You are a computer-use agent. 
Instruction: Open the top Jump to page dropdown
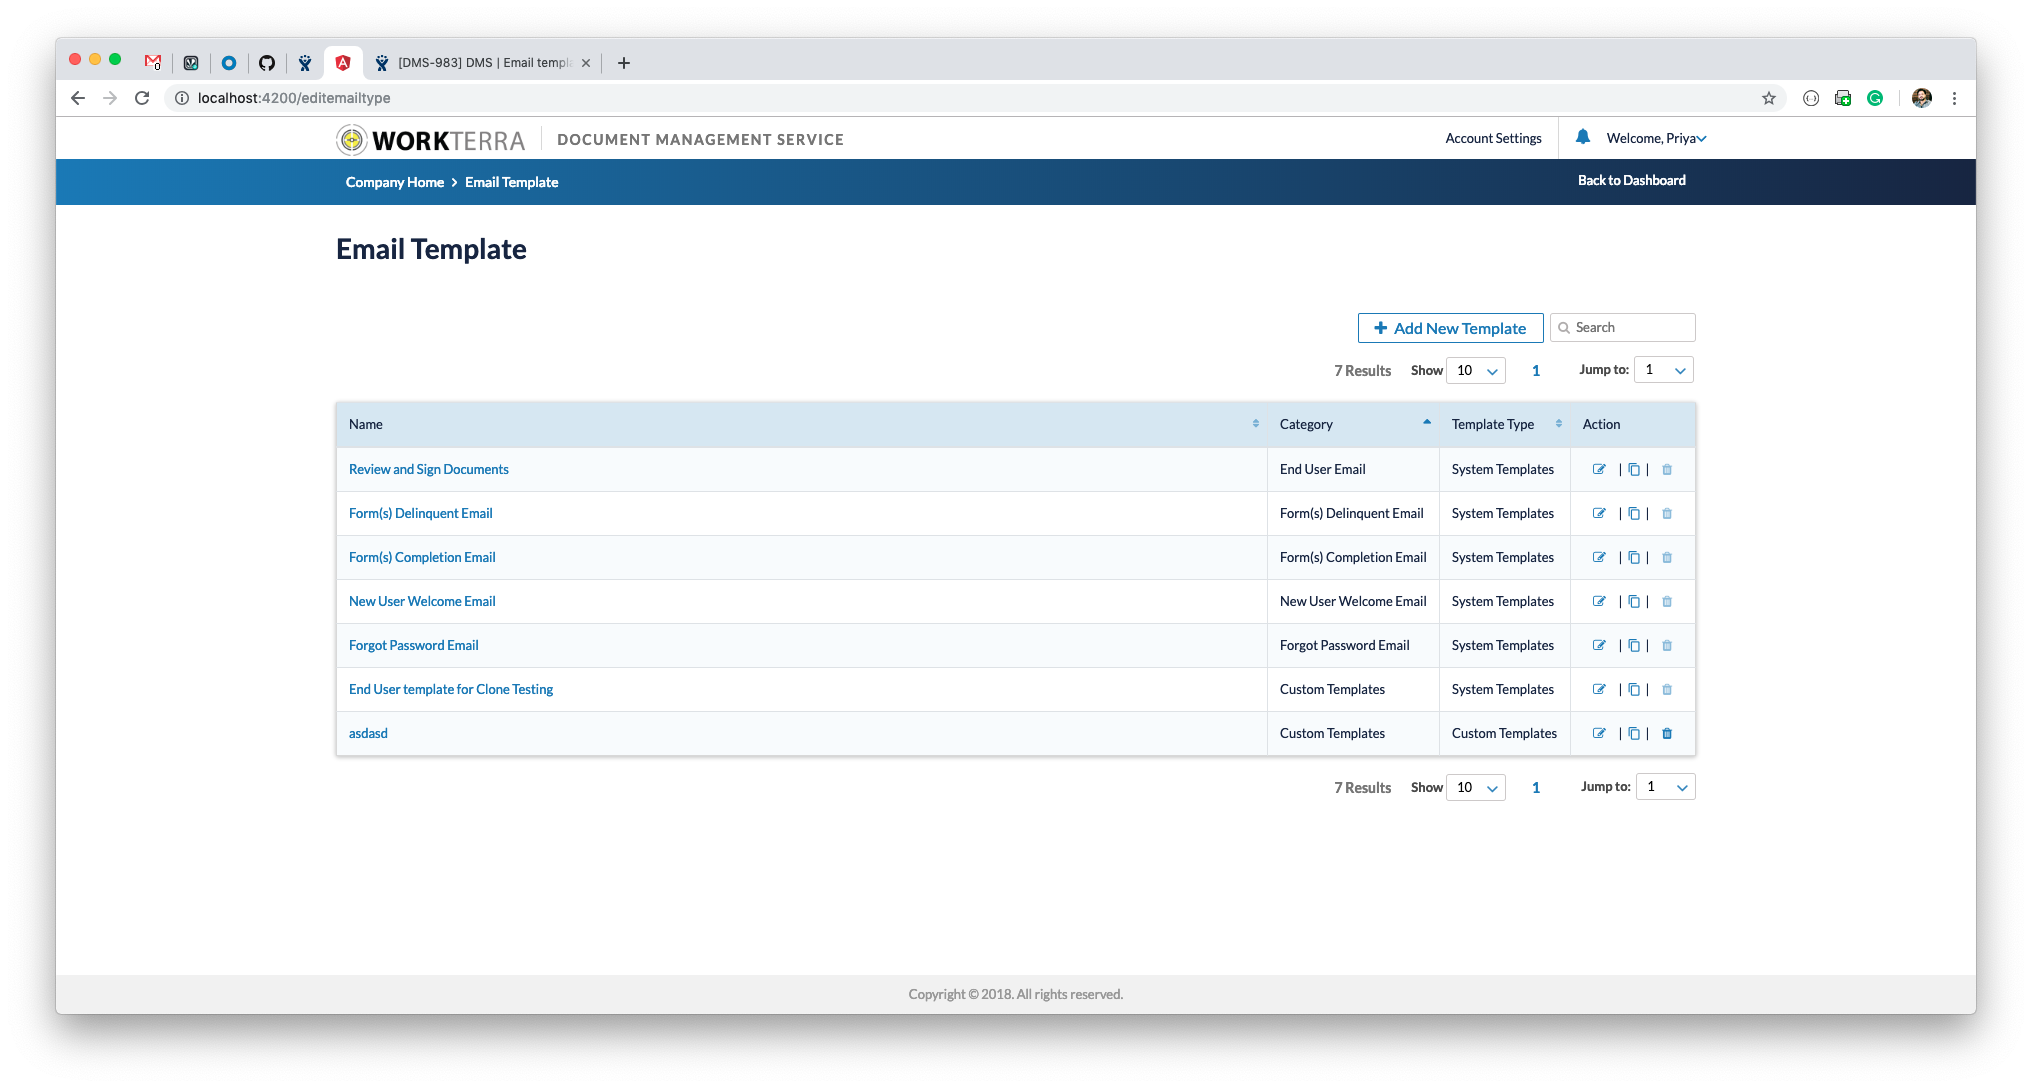coord(1664,370)
